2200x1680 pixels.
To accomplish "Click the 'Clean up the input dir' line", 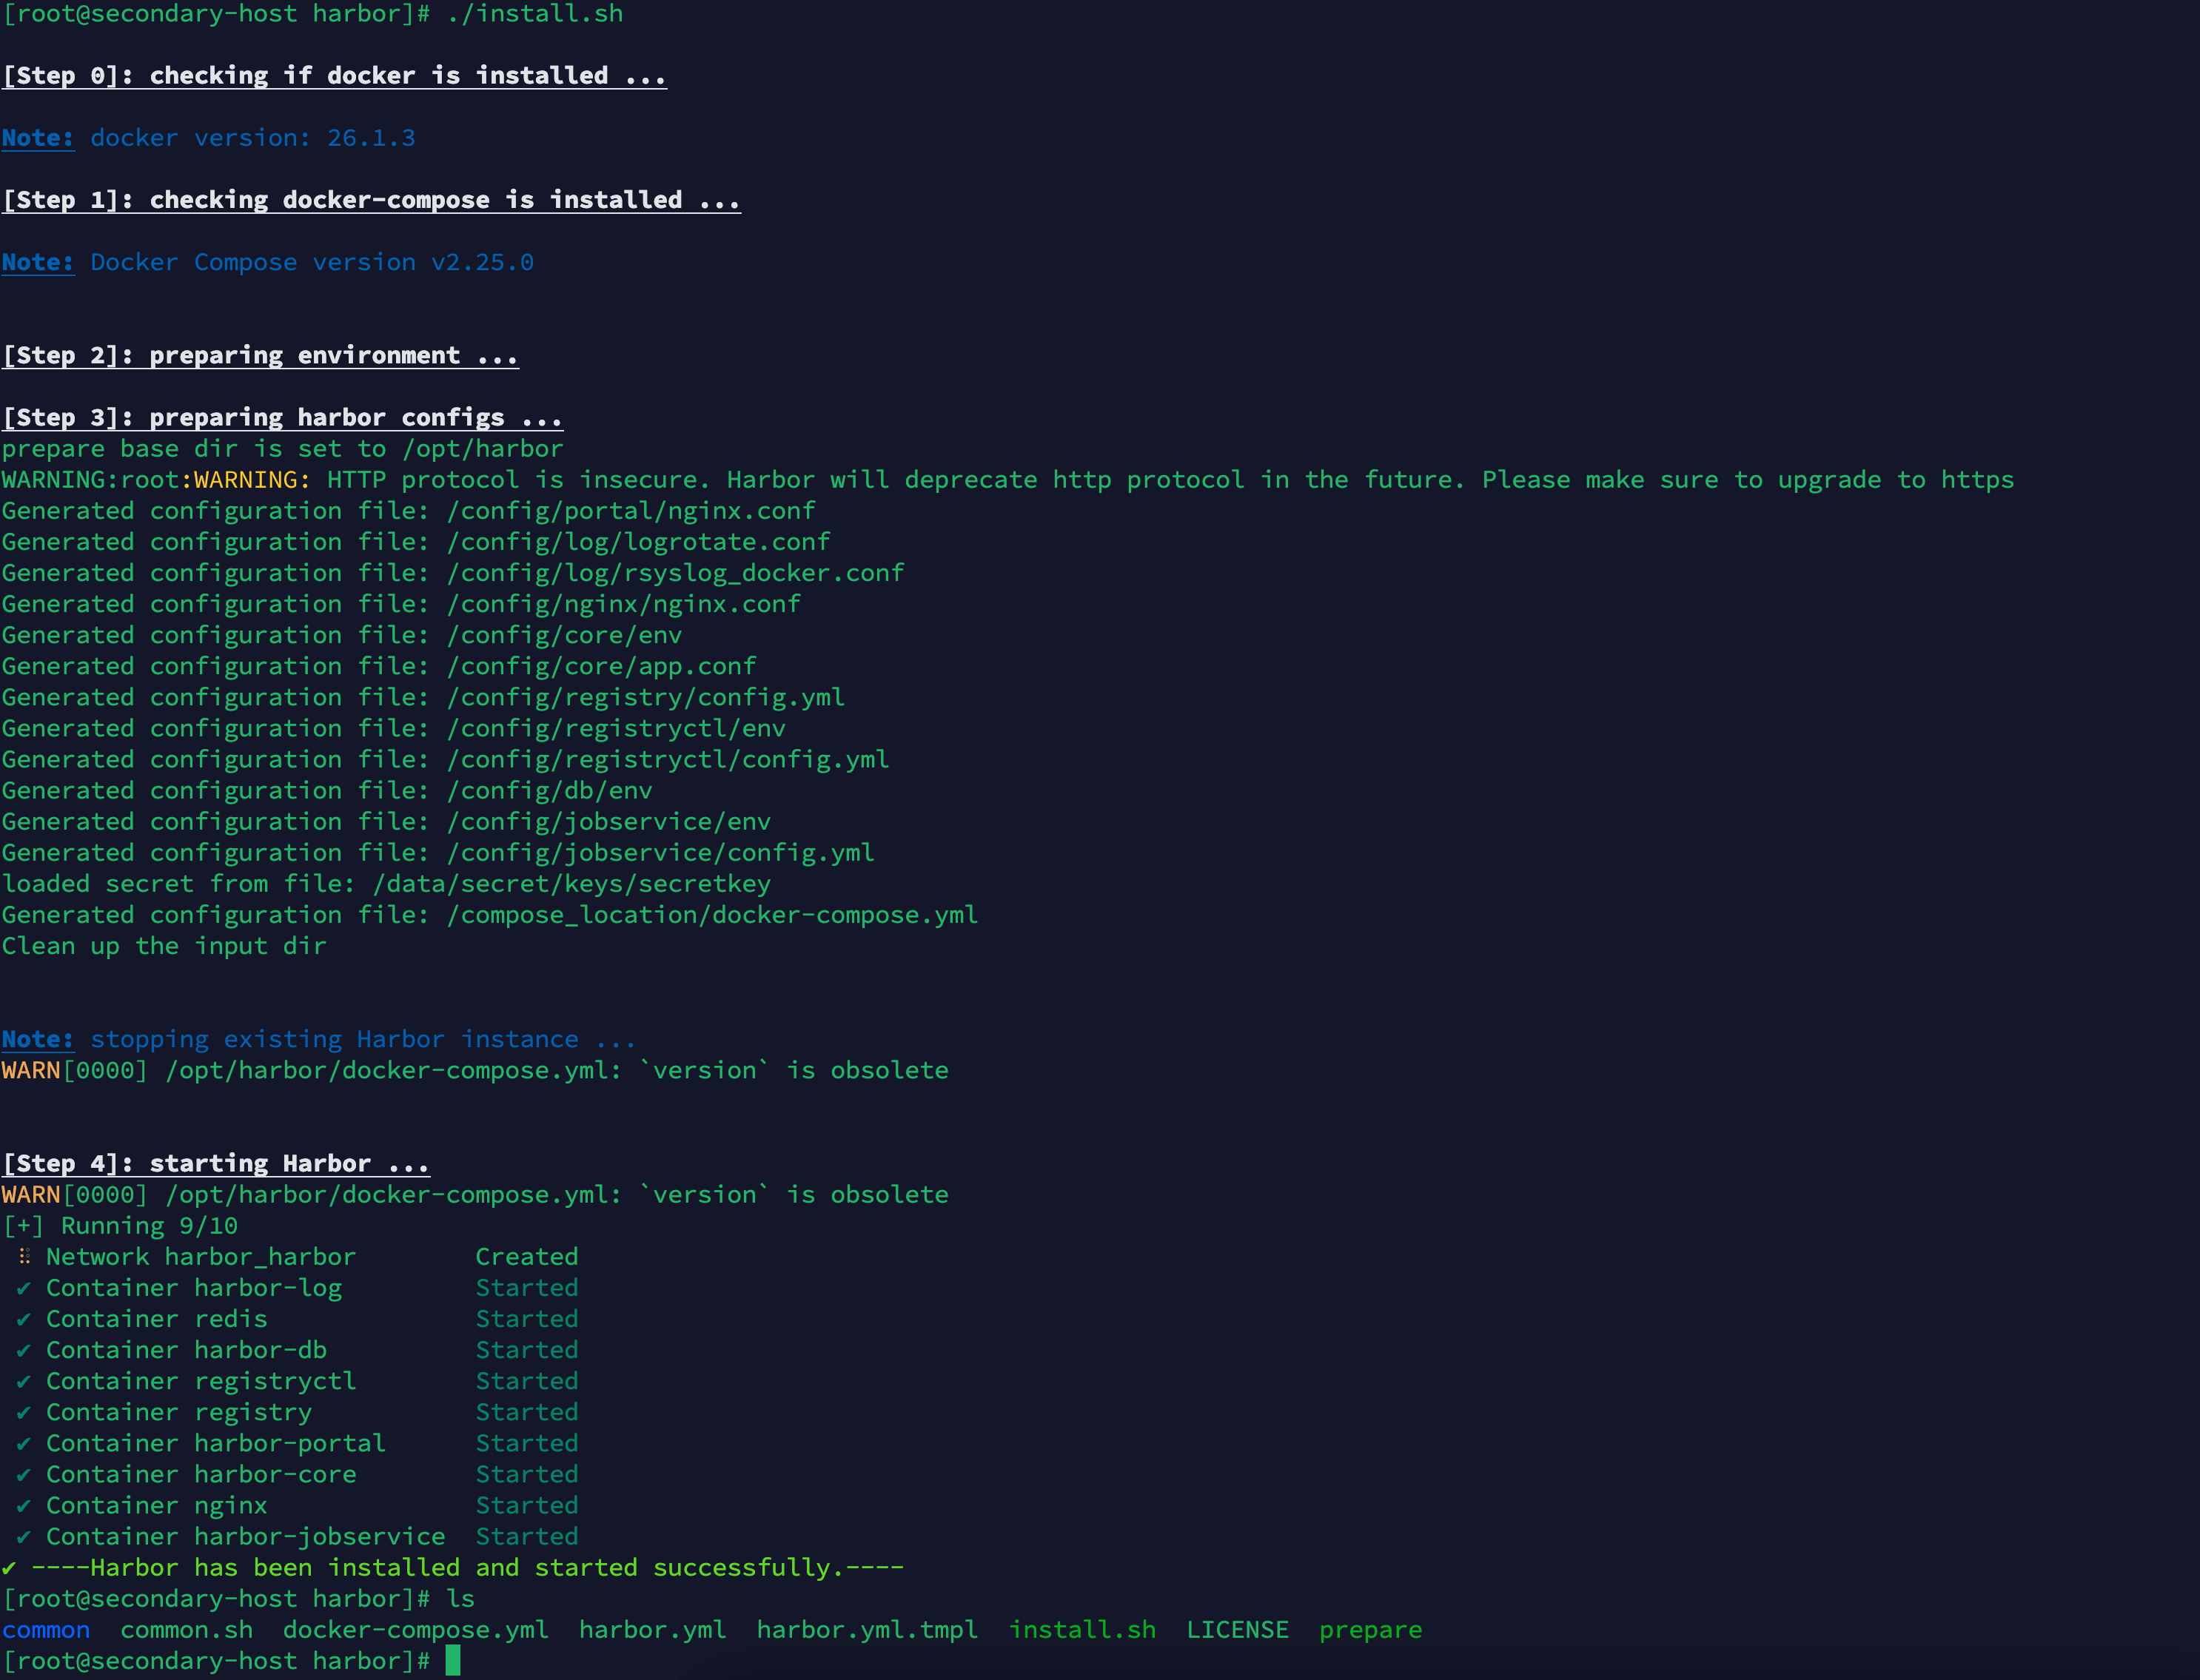I will tap(164, 946).
